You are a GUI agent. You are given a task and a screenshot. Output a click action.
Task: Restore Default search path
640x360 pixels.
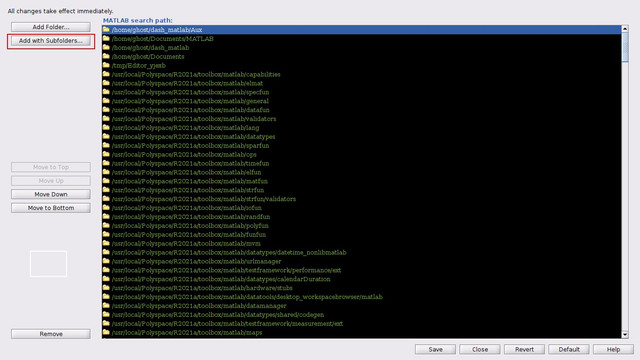(569, 349)
